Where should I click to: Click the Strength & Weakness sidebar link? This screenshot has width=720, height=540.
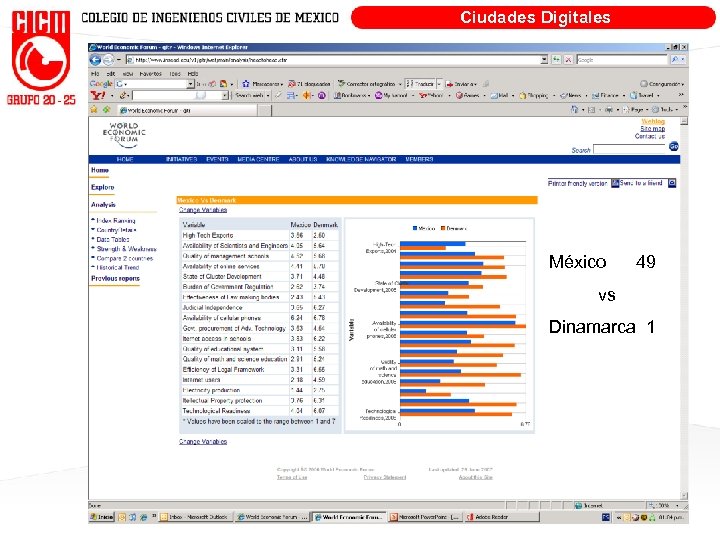[126, 249]
